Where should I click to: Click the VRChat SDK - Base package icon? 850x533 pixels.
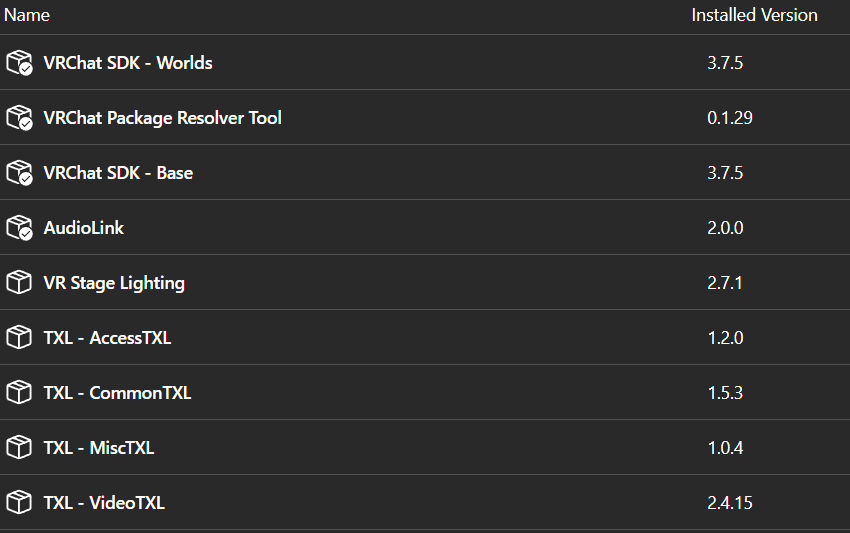coord(19,173)
